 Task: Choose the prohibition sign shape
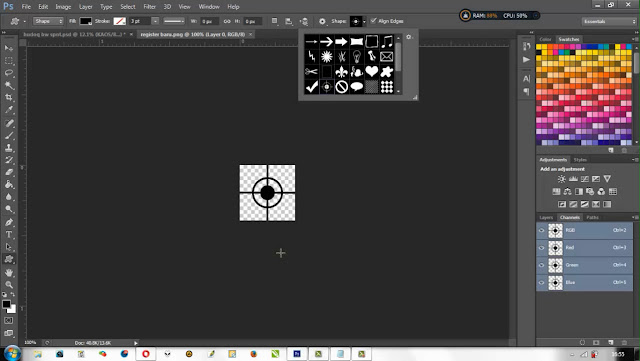pyautogui.click(x=341, y=87)
